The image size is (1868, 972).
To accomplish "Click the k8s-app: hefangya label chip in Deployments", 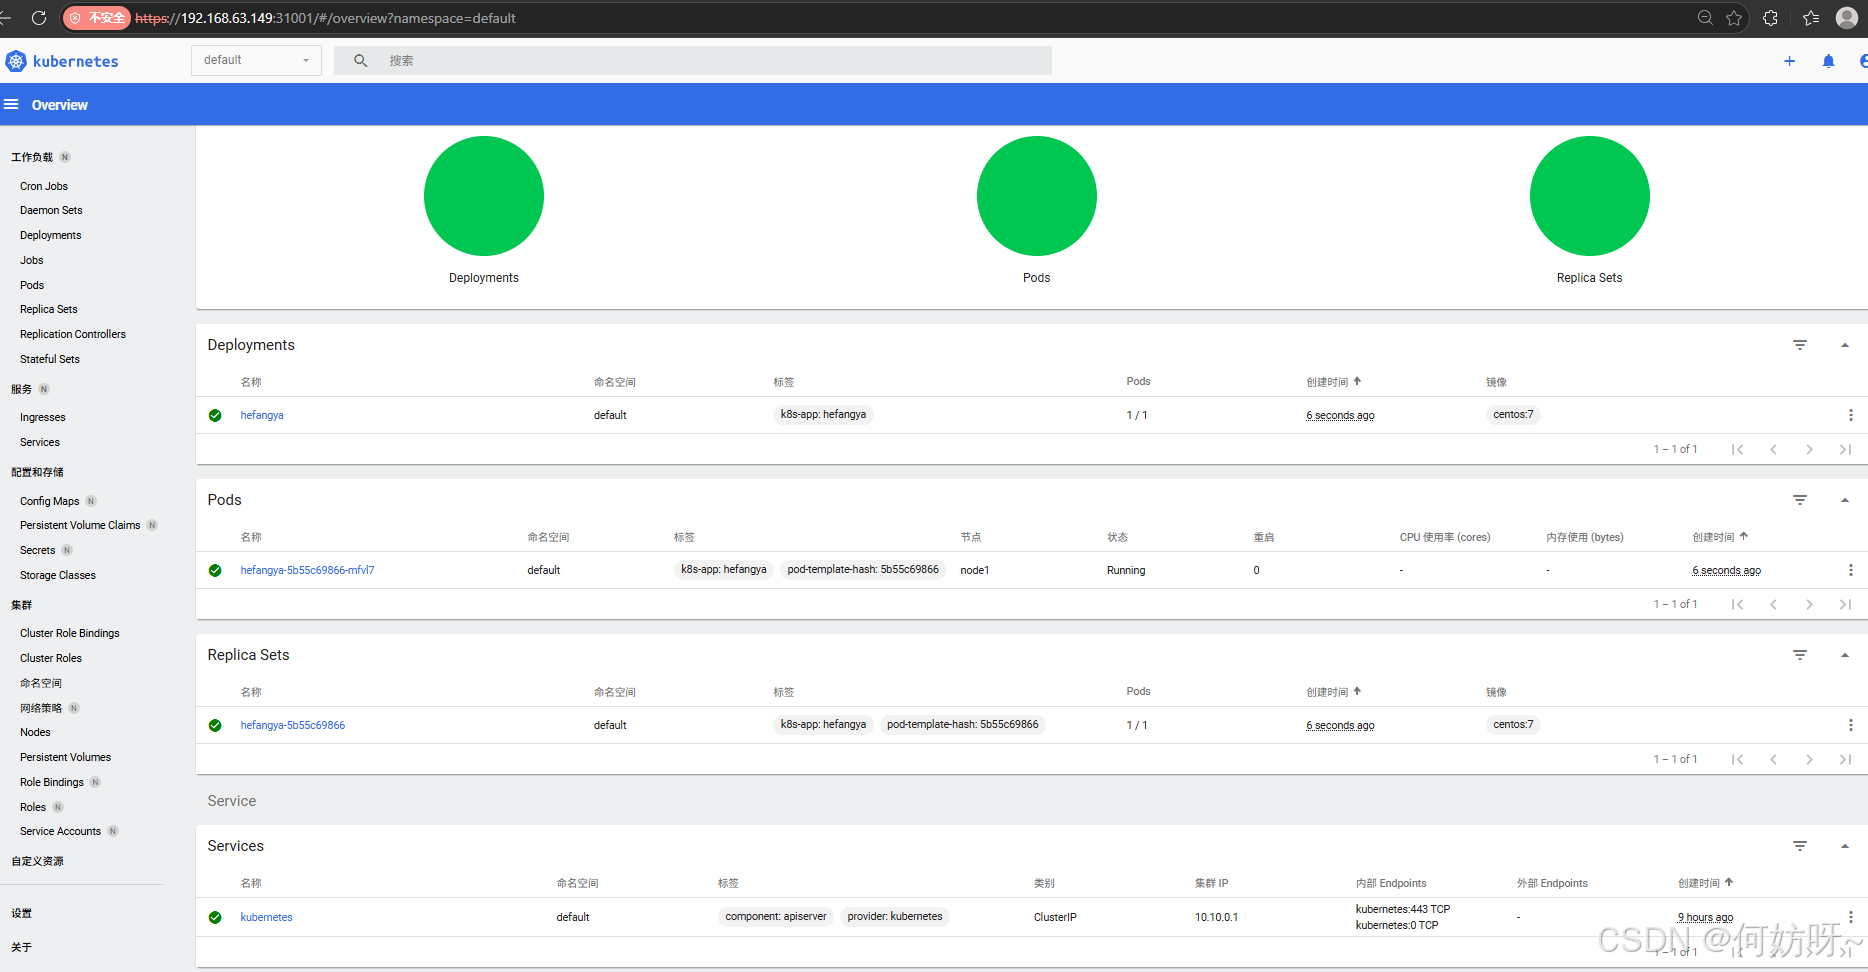I will [x=824, y=414].
